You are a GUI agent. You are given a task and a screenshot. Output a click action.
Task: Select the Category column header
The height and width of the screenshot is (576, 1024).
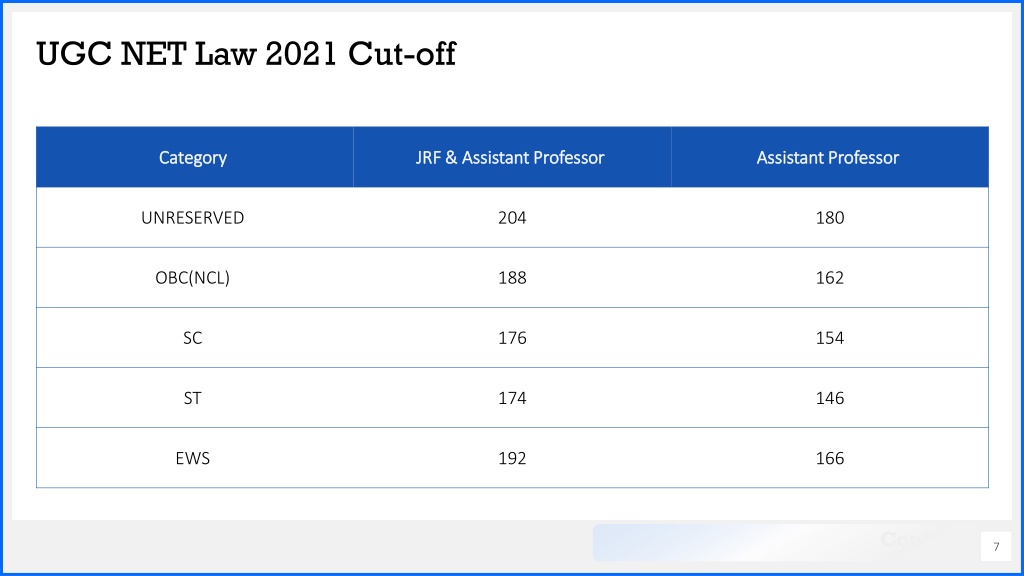pyautogui.click(x=195, y=157)
